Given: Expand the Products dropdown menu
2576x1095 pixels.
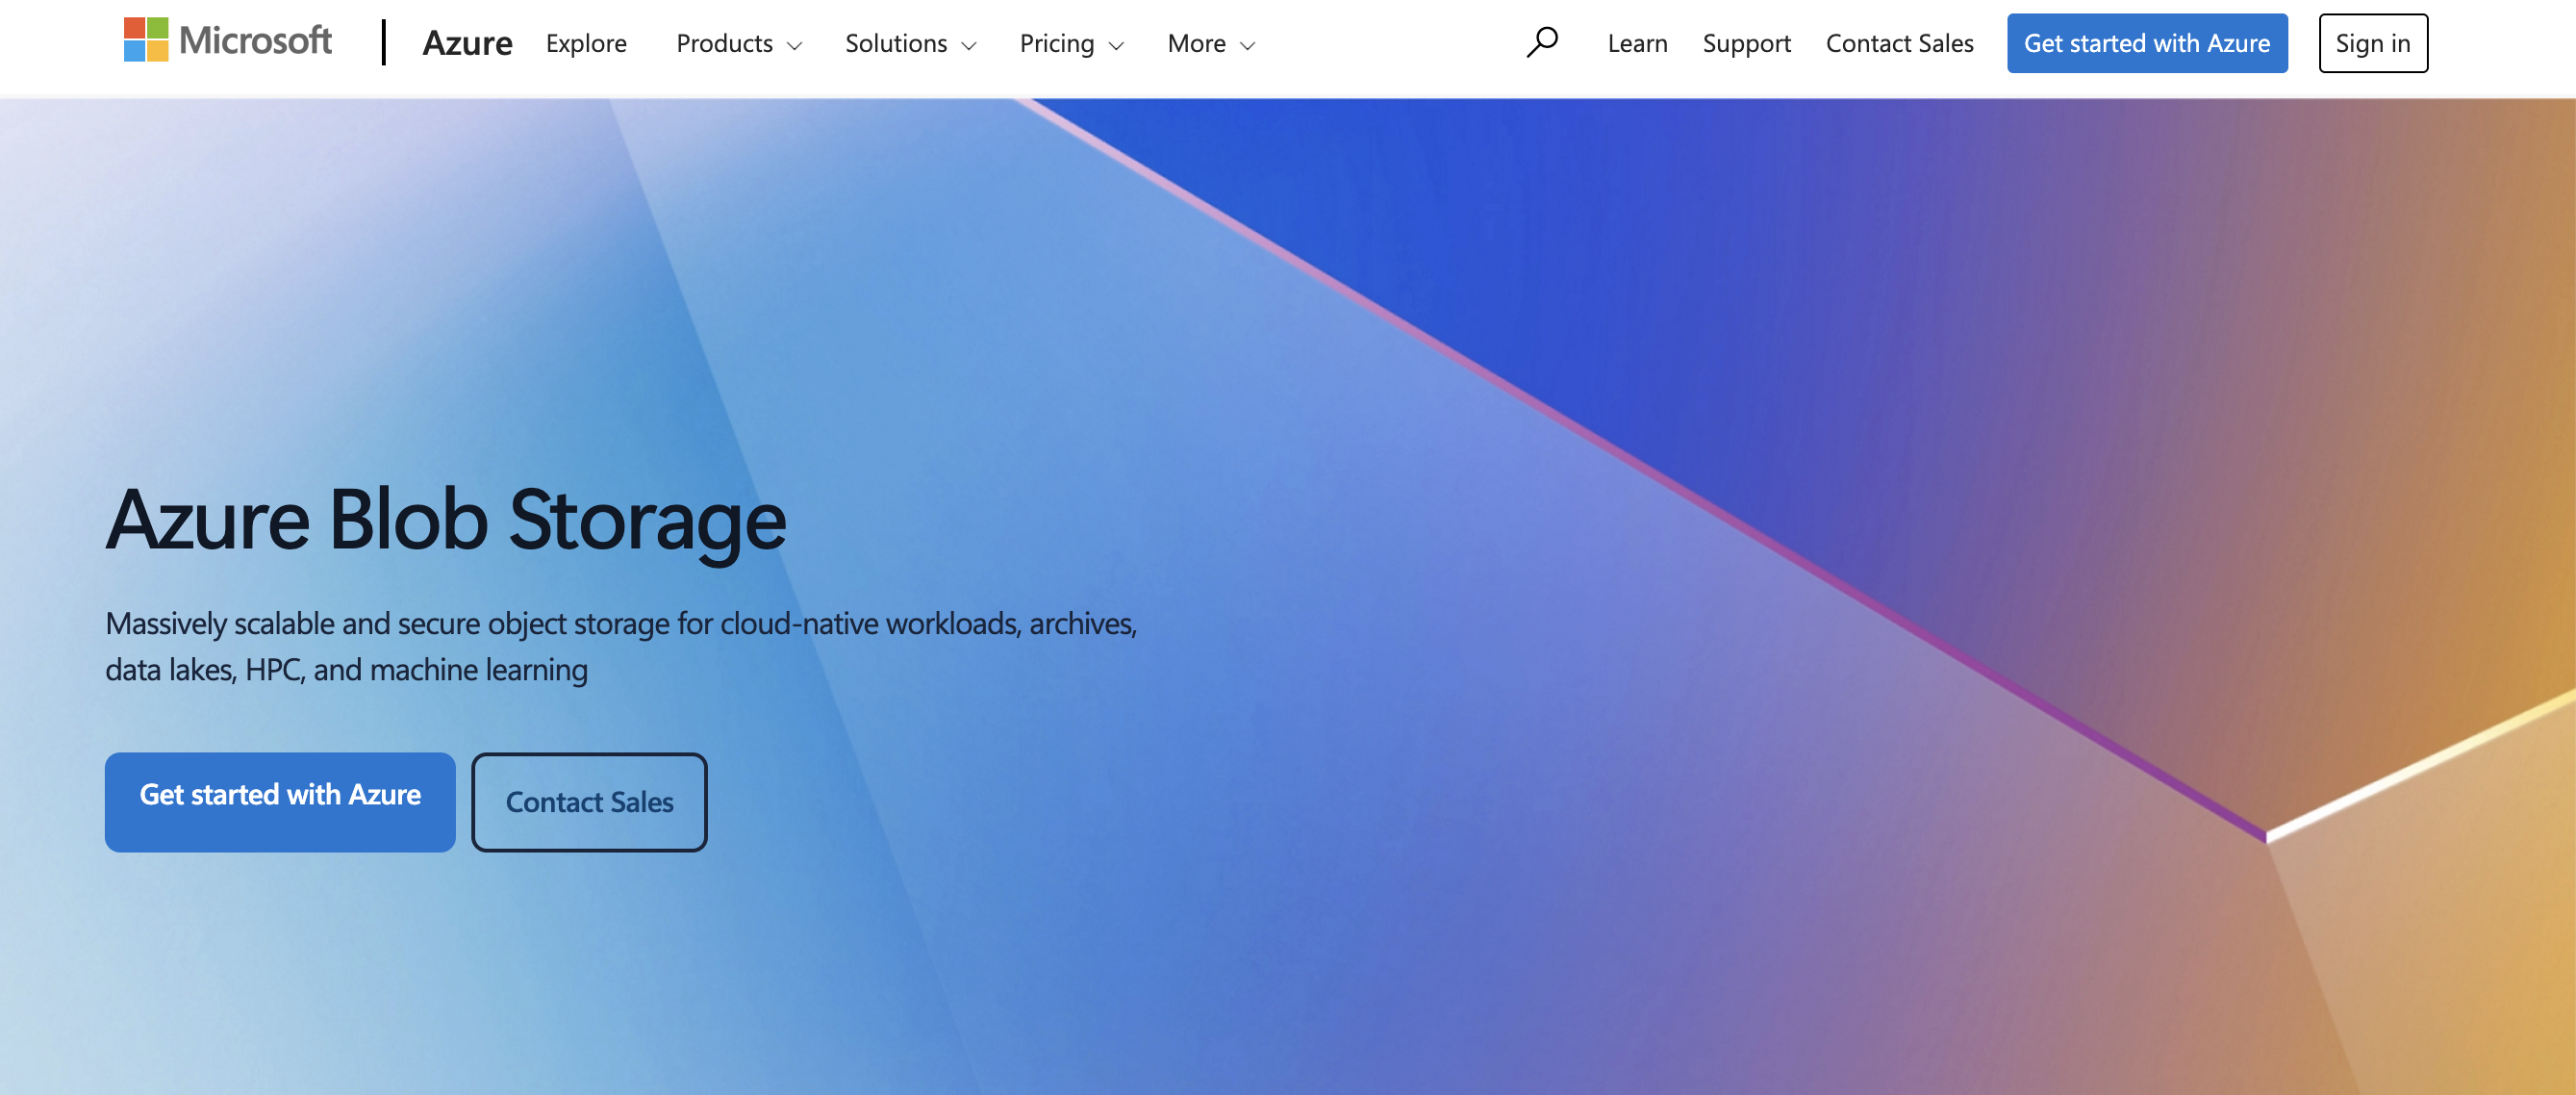Looking at the screenshot, I should point(724,43).
